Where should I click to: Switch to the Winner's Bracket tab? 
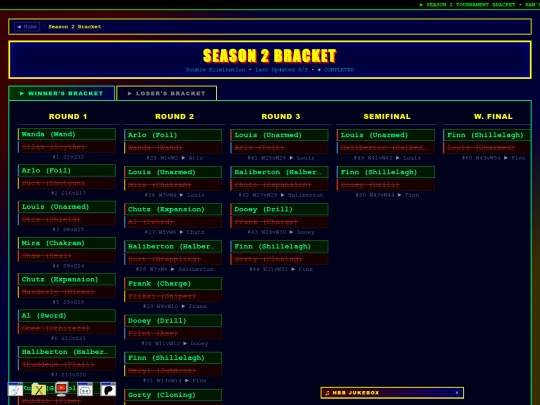coord(62,93)
